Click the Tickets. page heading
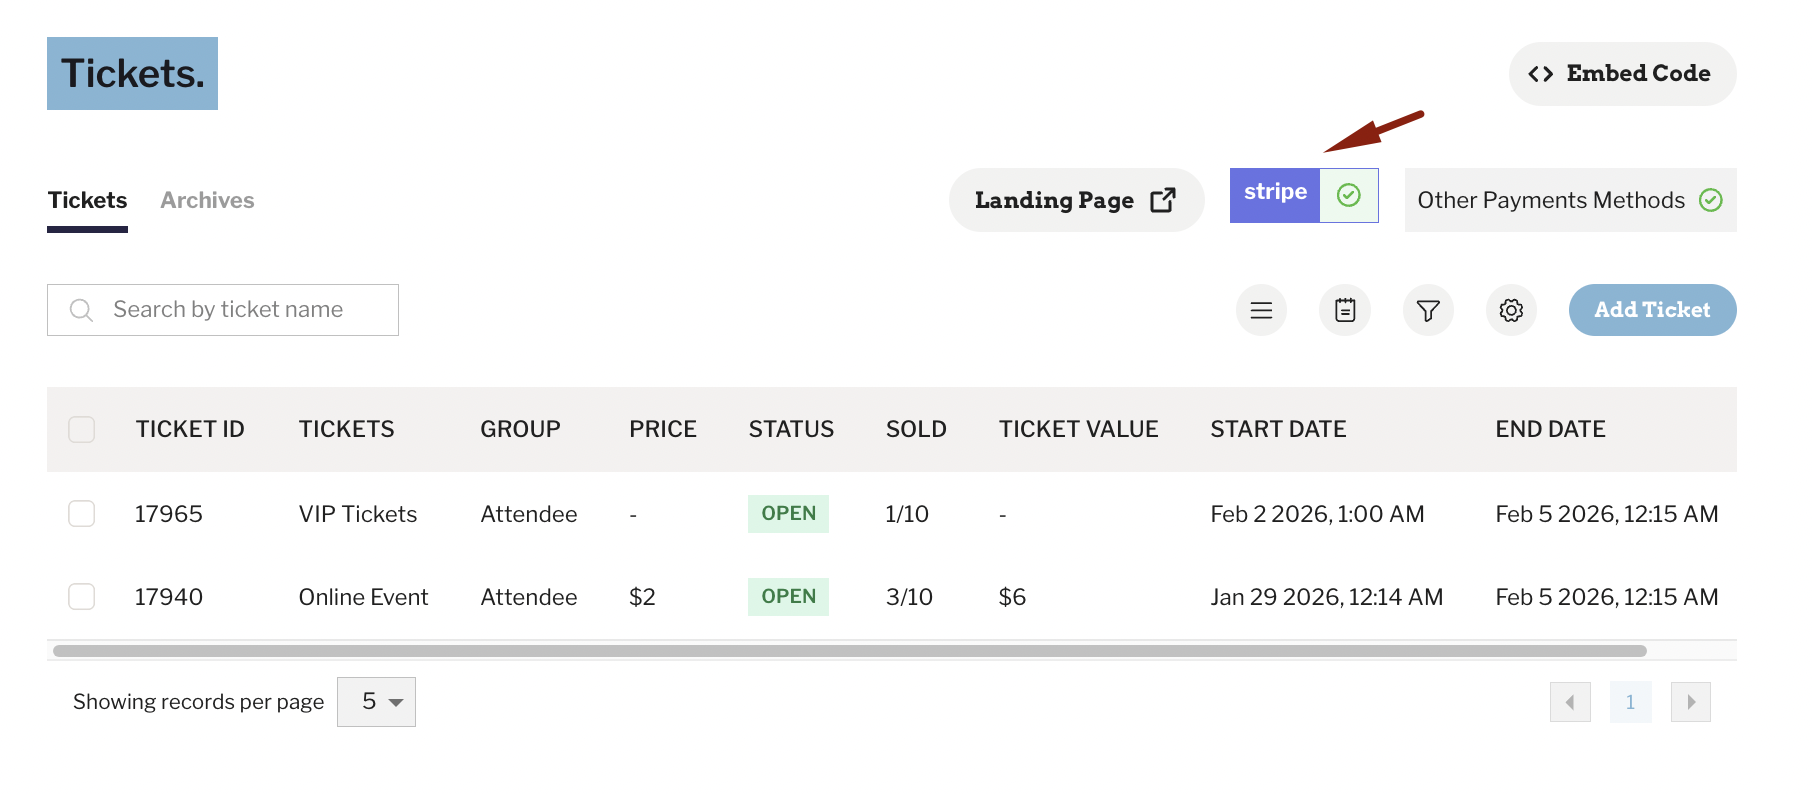This screenshot has width=1812, height=794. coord(132,73)
